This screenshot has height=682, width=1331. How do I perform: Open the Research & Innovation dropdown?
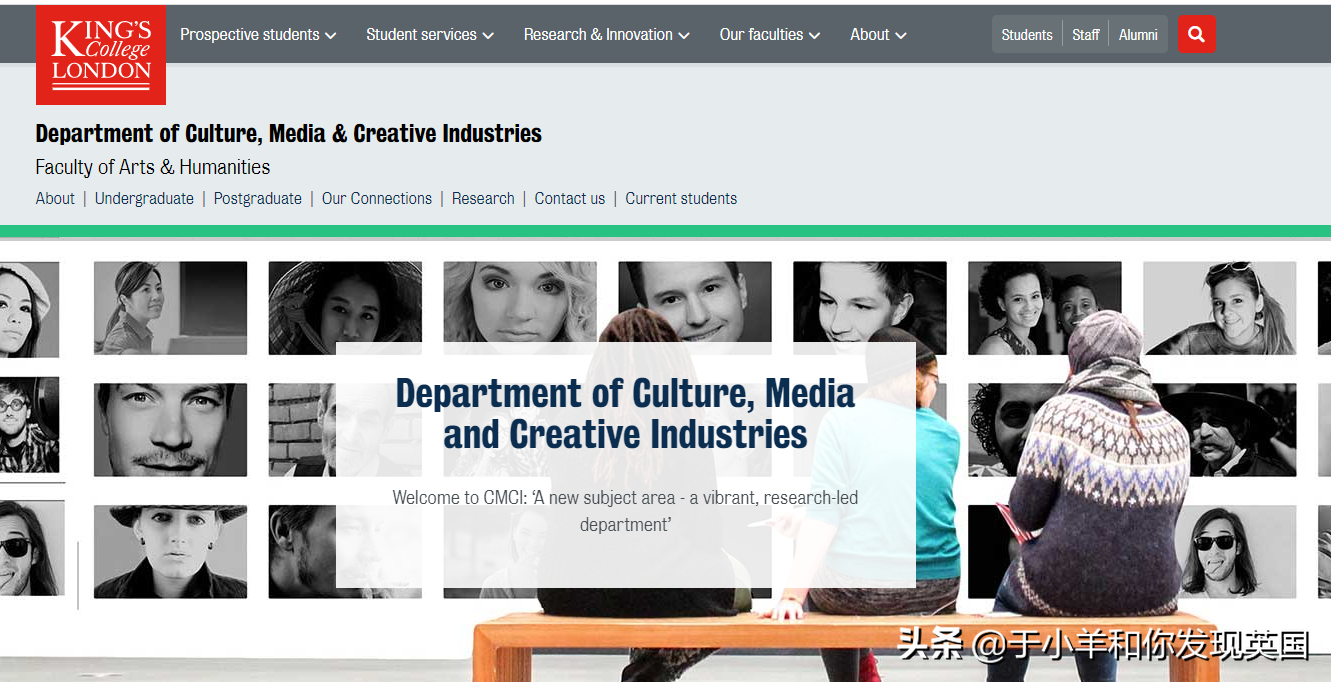(x=607, y=35)
